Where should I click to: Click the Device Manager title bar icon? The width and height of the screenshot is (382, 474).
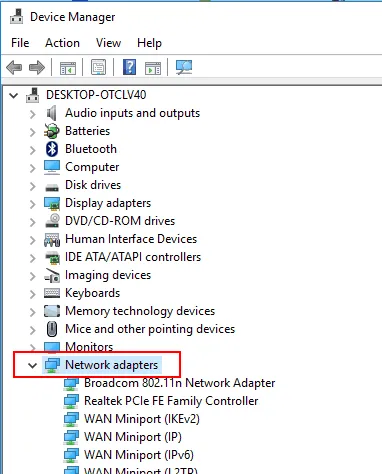point(17,16)
